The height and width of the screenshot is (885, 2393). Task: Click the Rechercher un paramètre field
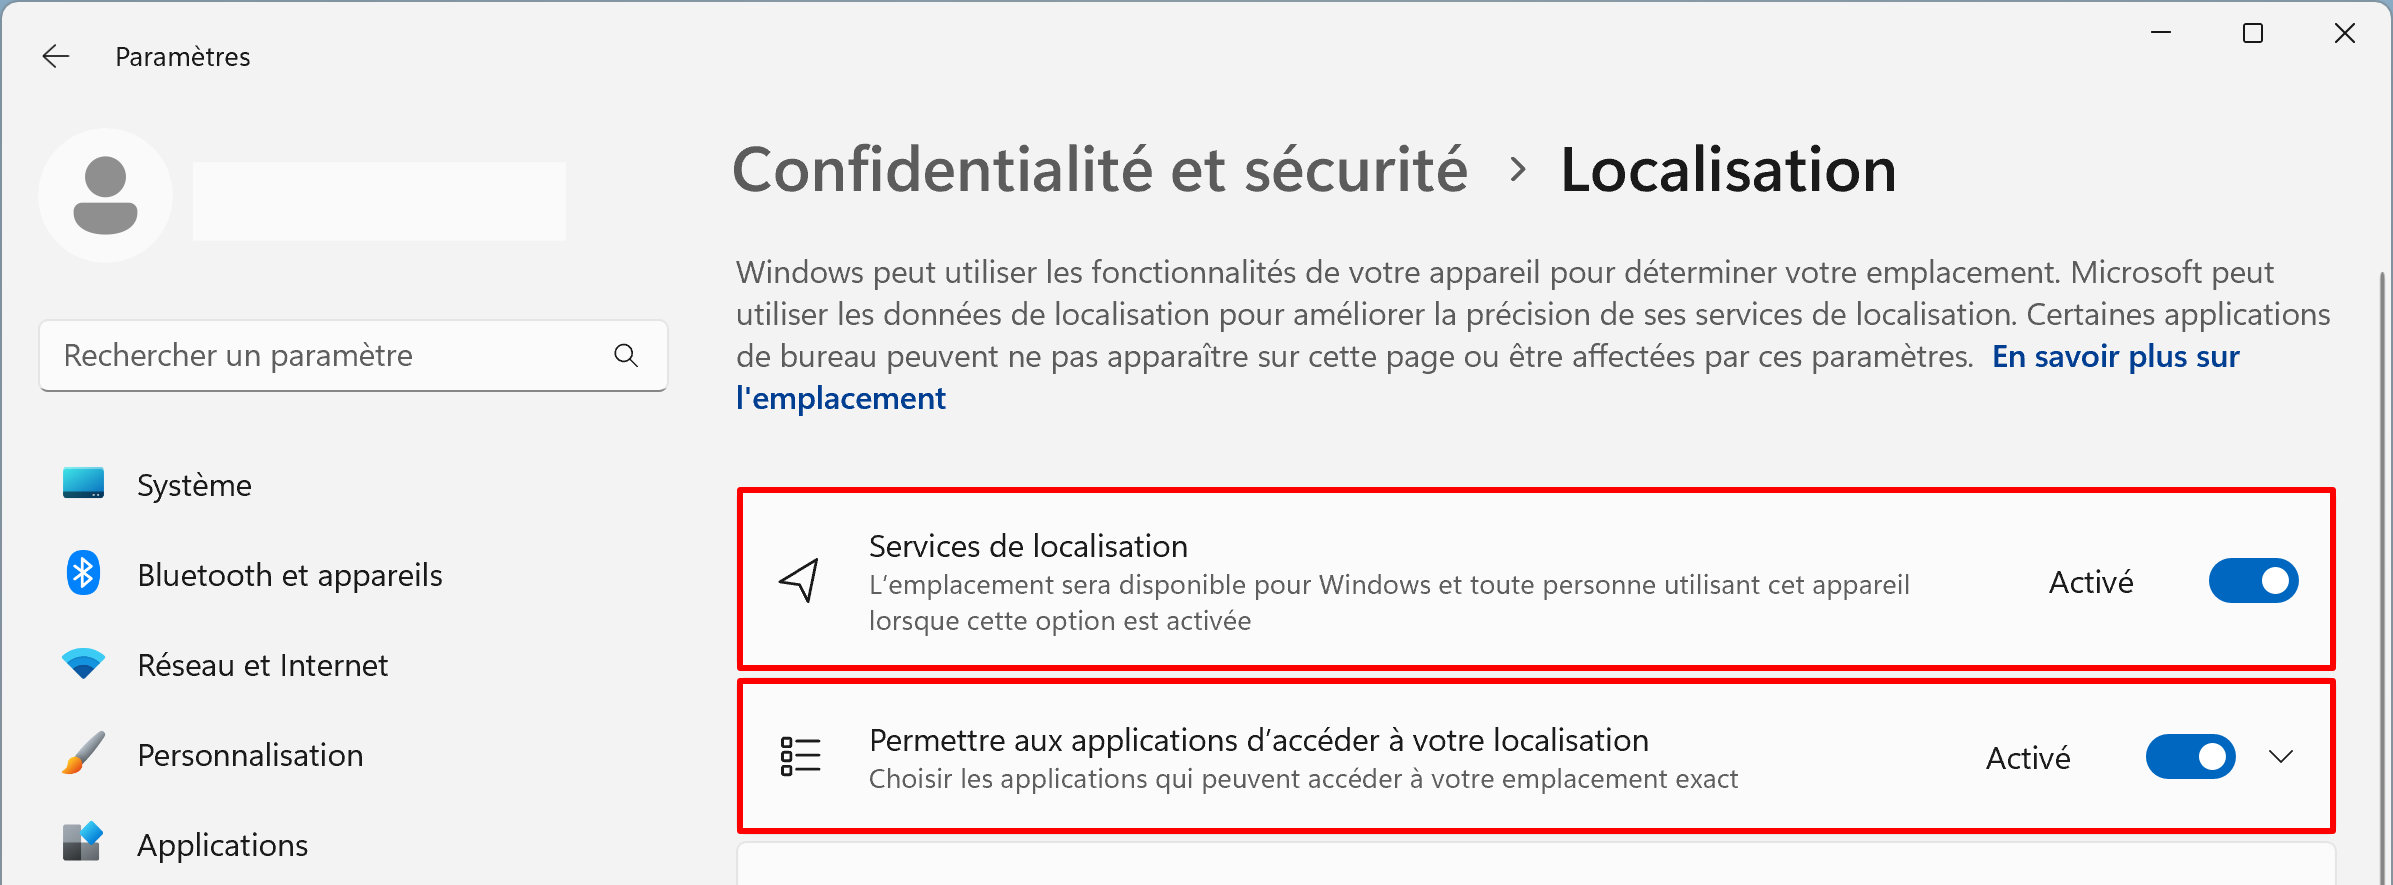coord(353,355)
